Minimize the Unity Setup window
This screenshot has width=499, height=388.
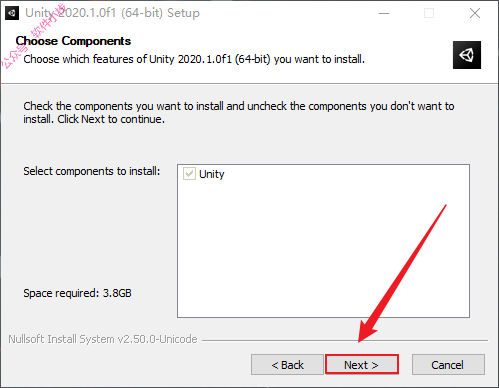click(384, 13)
